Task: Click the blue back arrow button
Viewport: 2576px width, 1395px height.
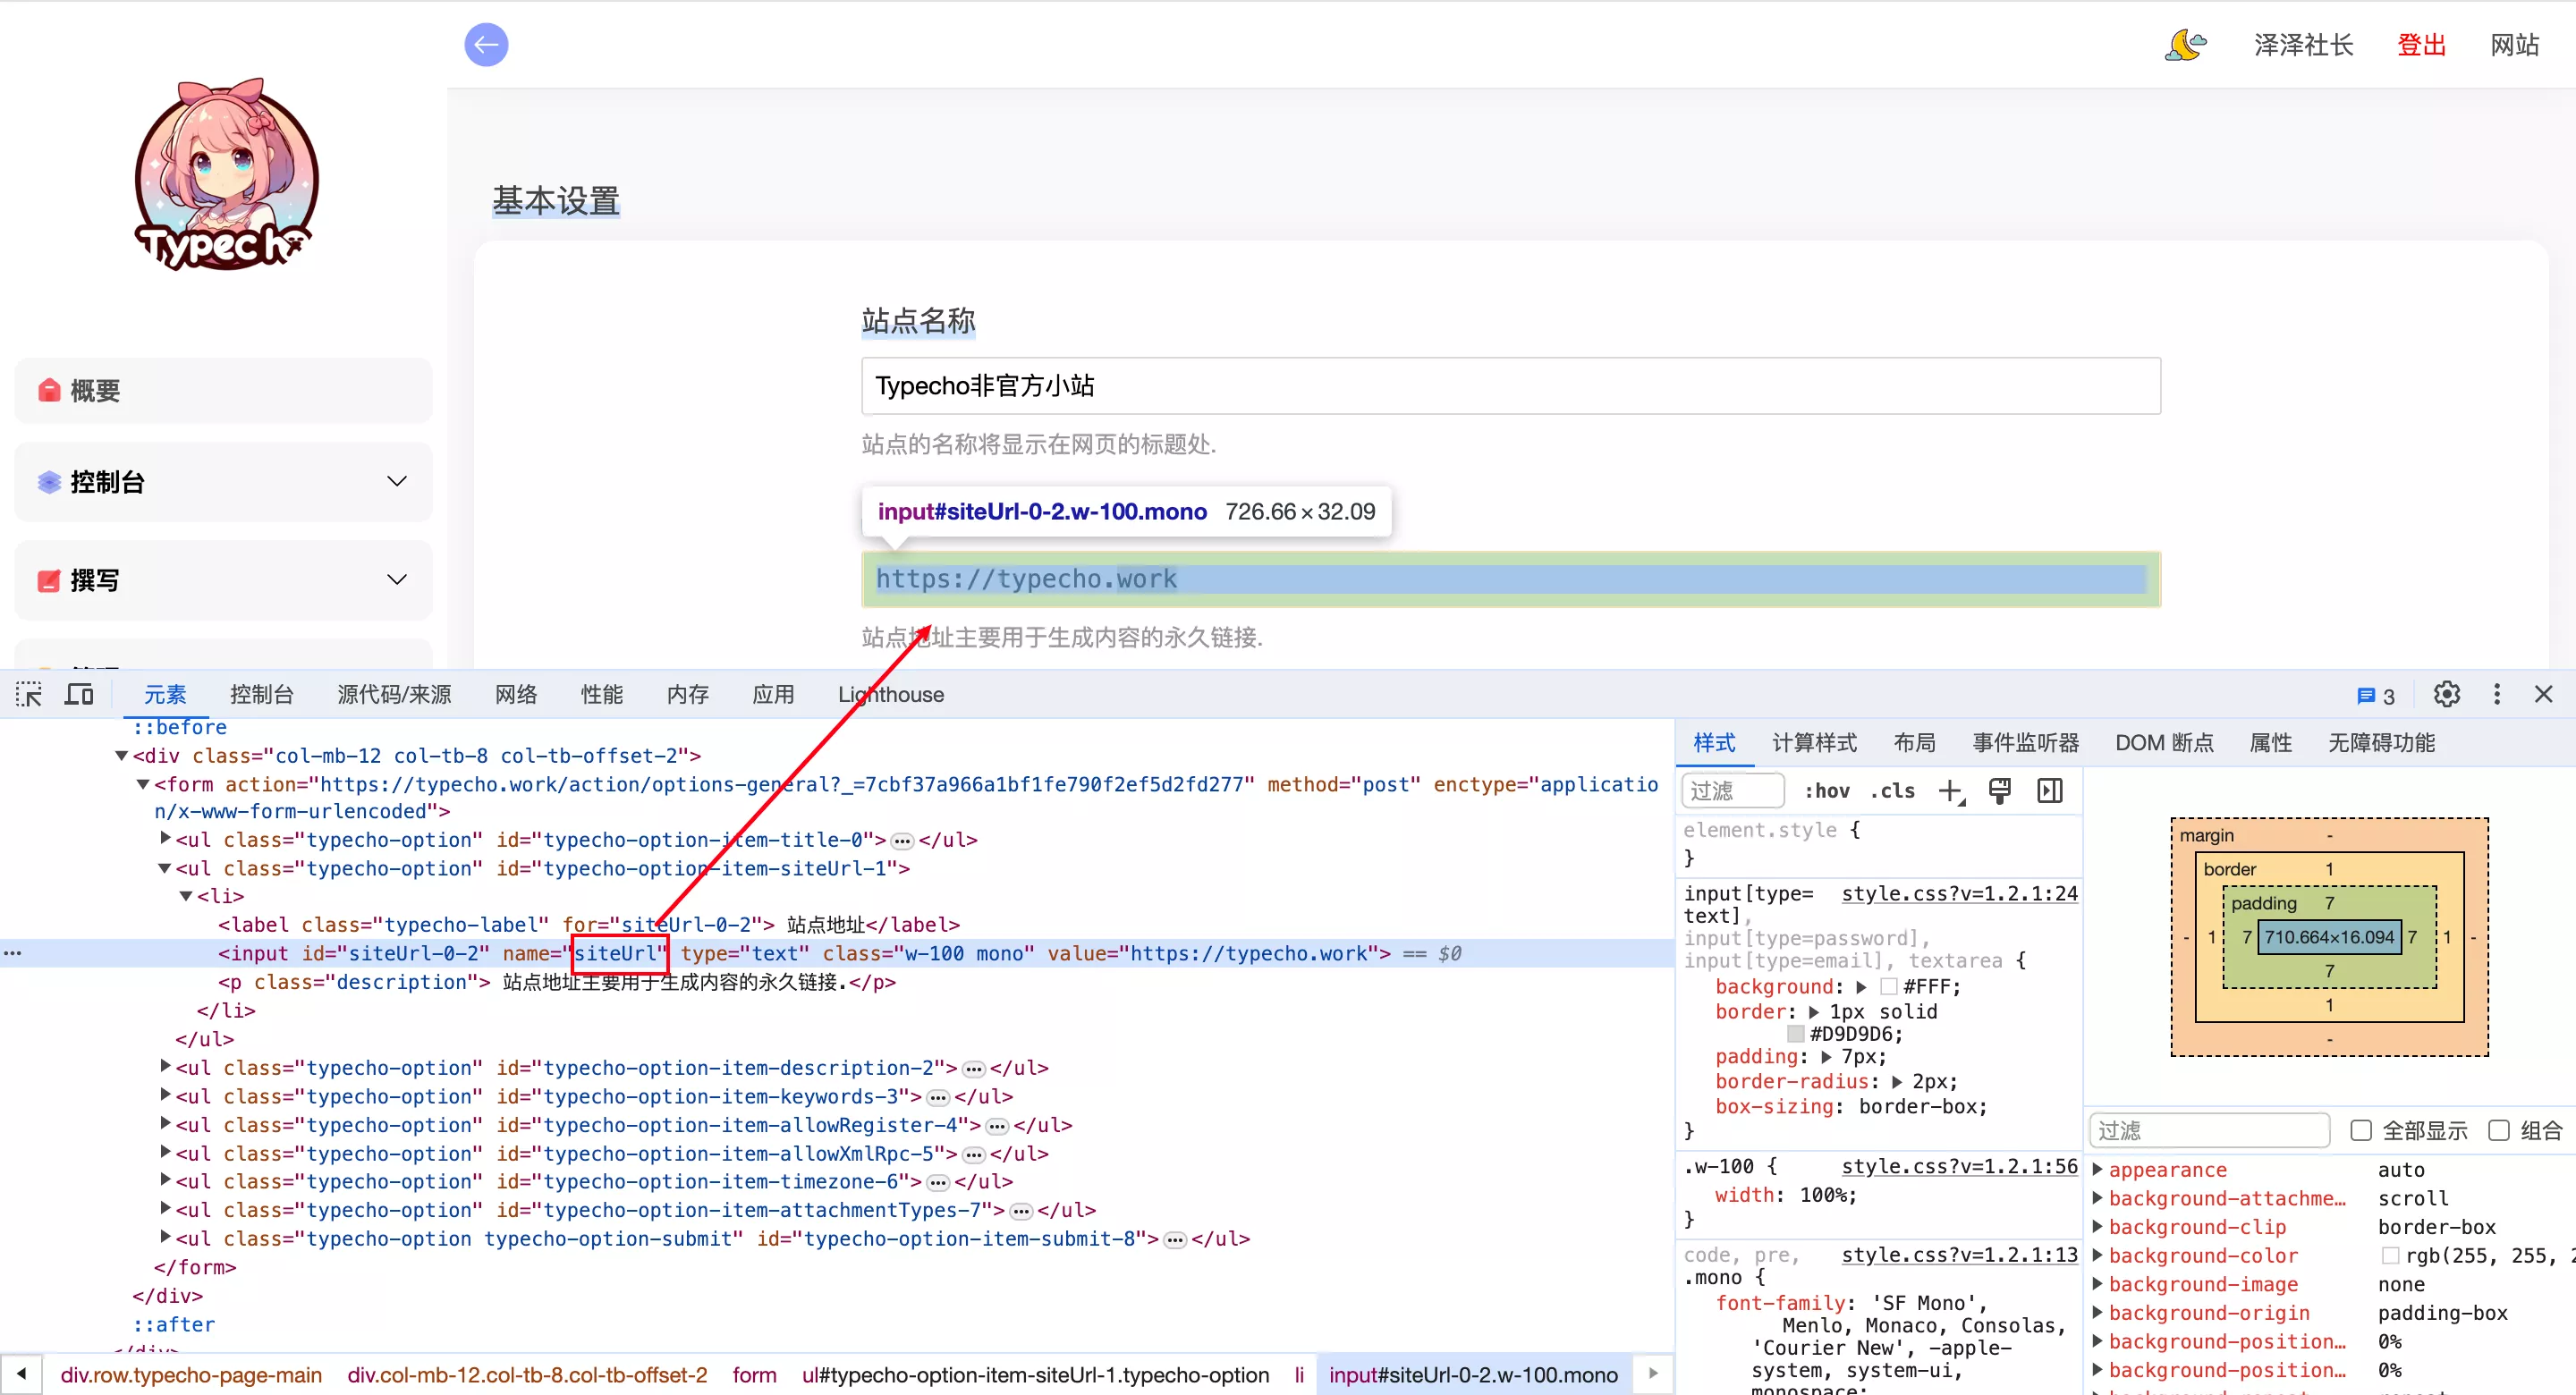Action: point(486,45)
